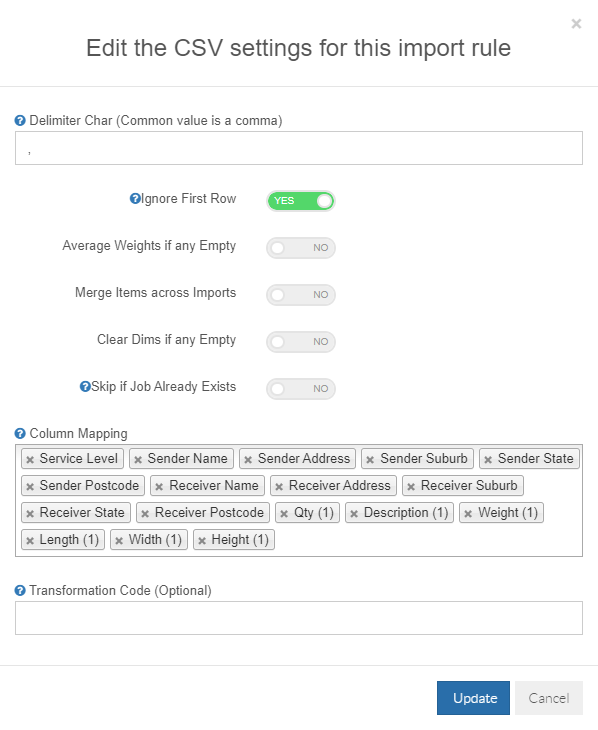Click help icon beside Skip if Job Already Exists

[x=85, y=387]
